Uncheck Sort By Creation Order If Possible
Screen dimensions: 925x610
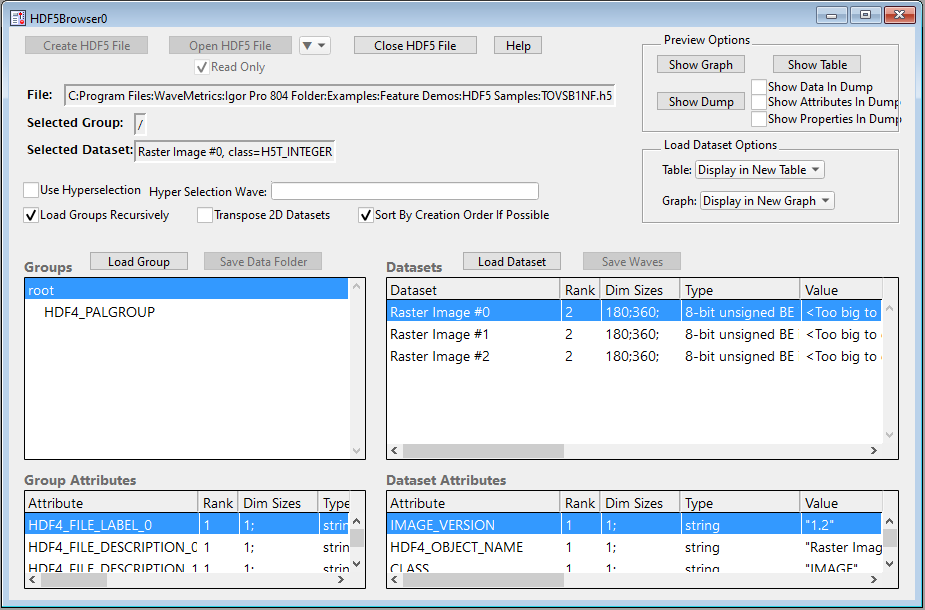pos(365,215)
